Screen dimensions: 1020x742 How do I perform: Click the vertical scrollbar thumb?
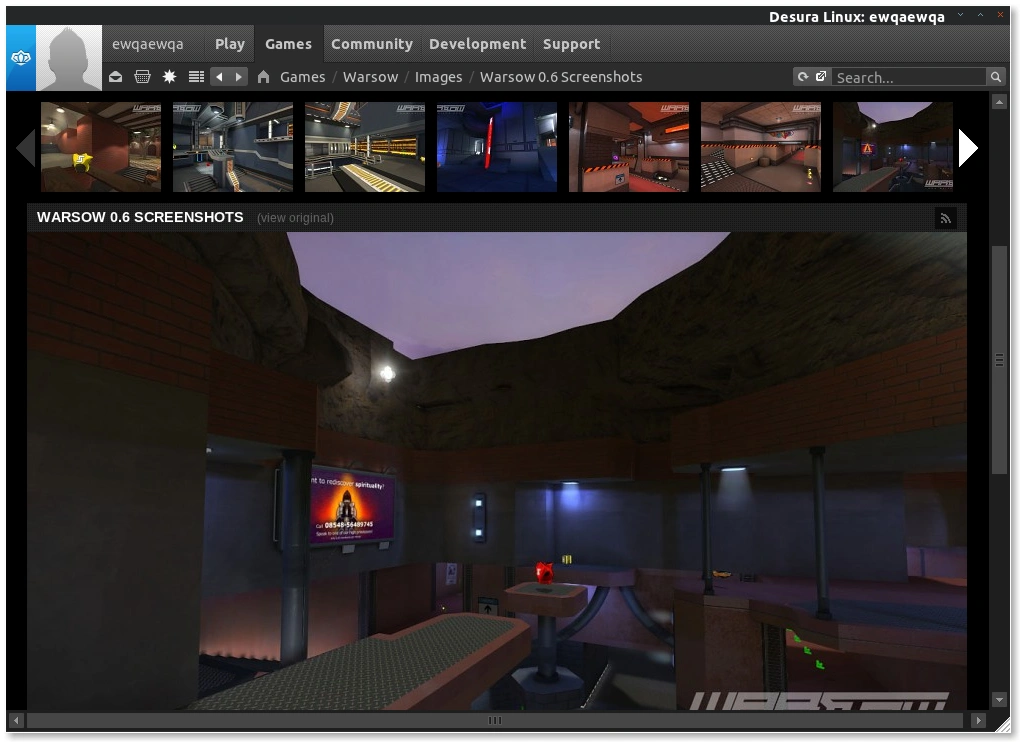[999, 360]
